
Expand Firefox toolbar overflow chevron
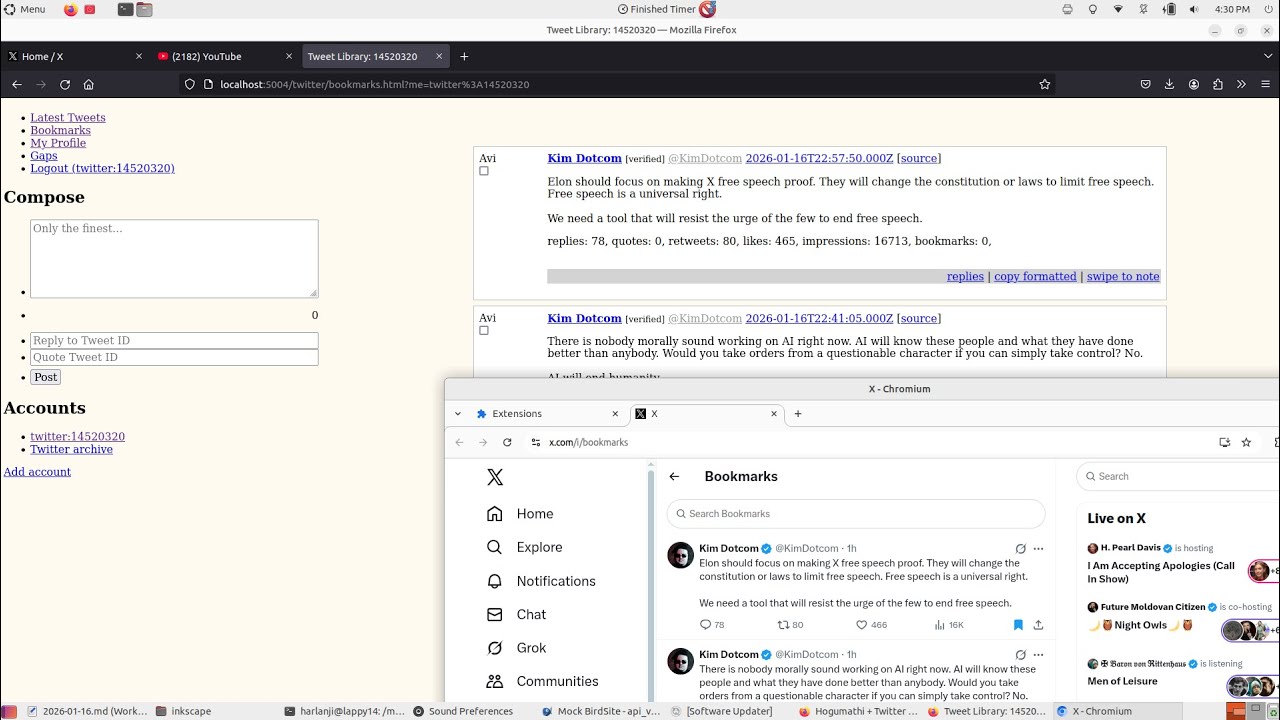point(1241,85)
